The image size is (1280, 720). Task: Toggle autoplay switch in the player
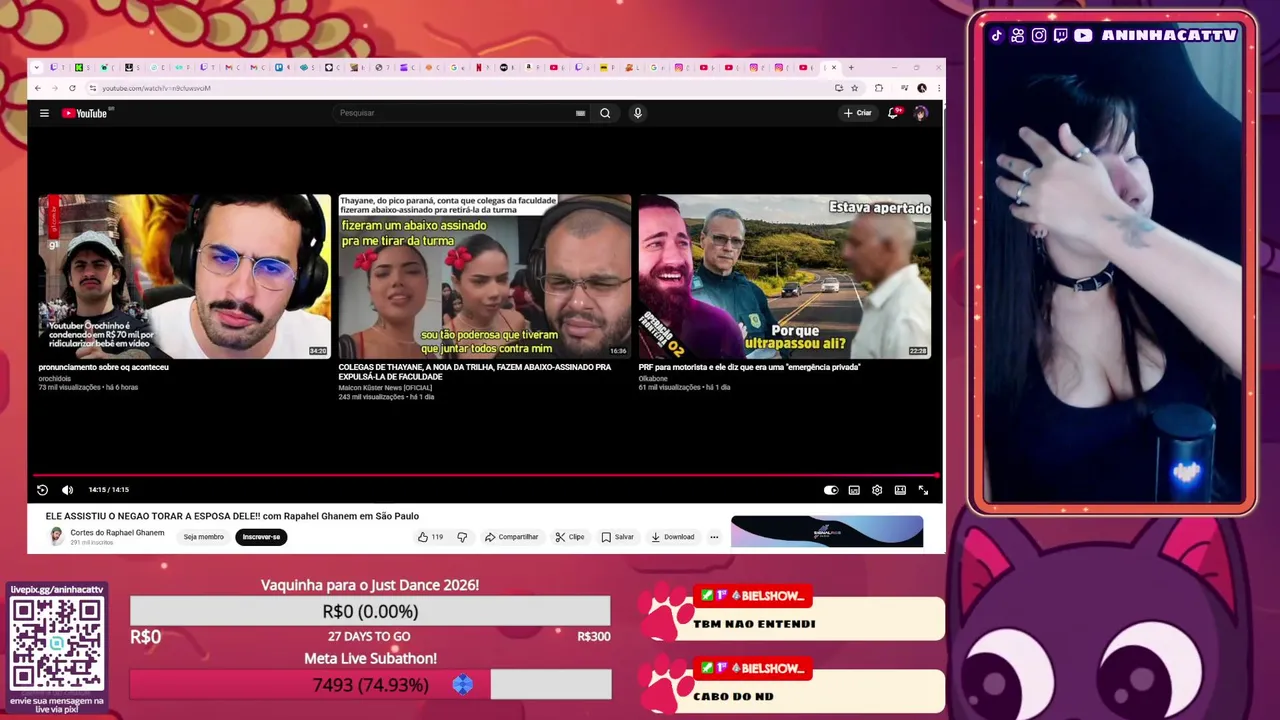831,490
